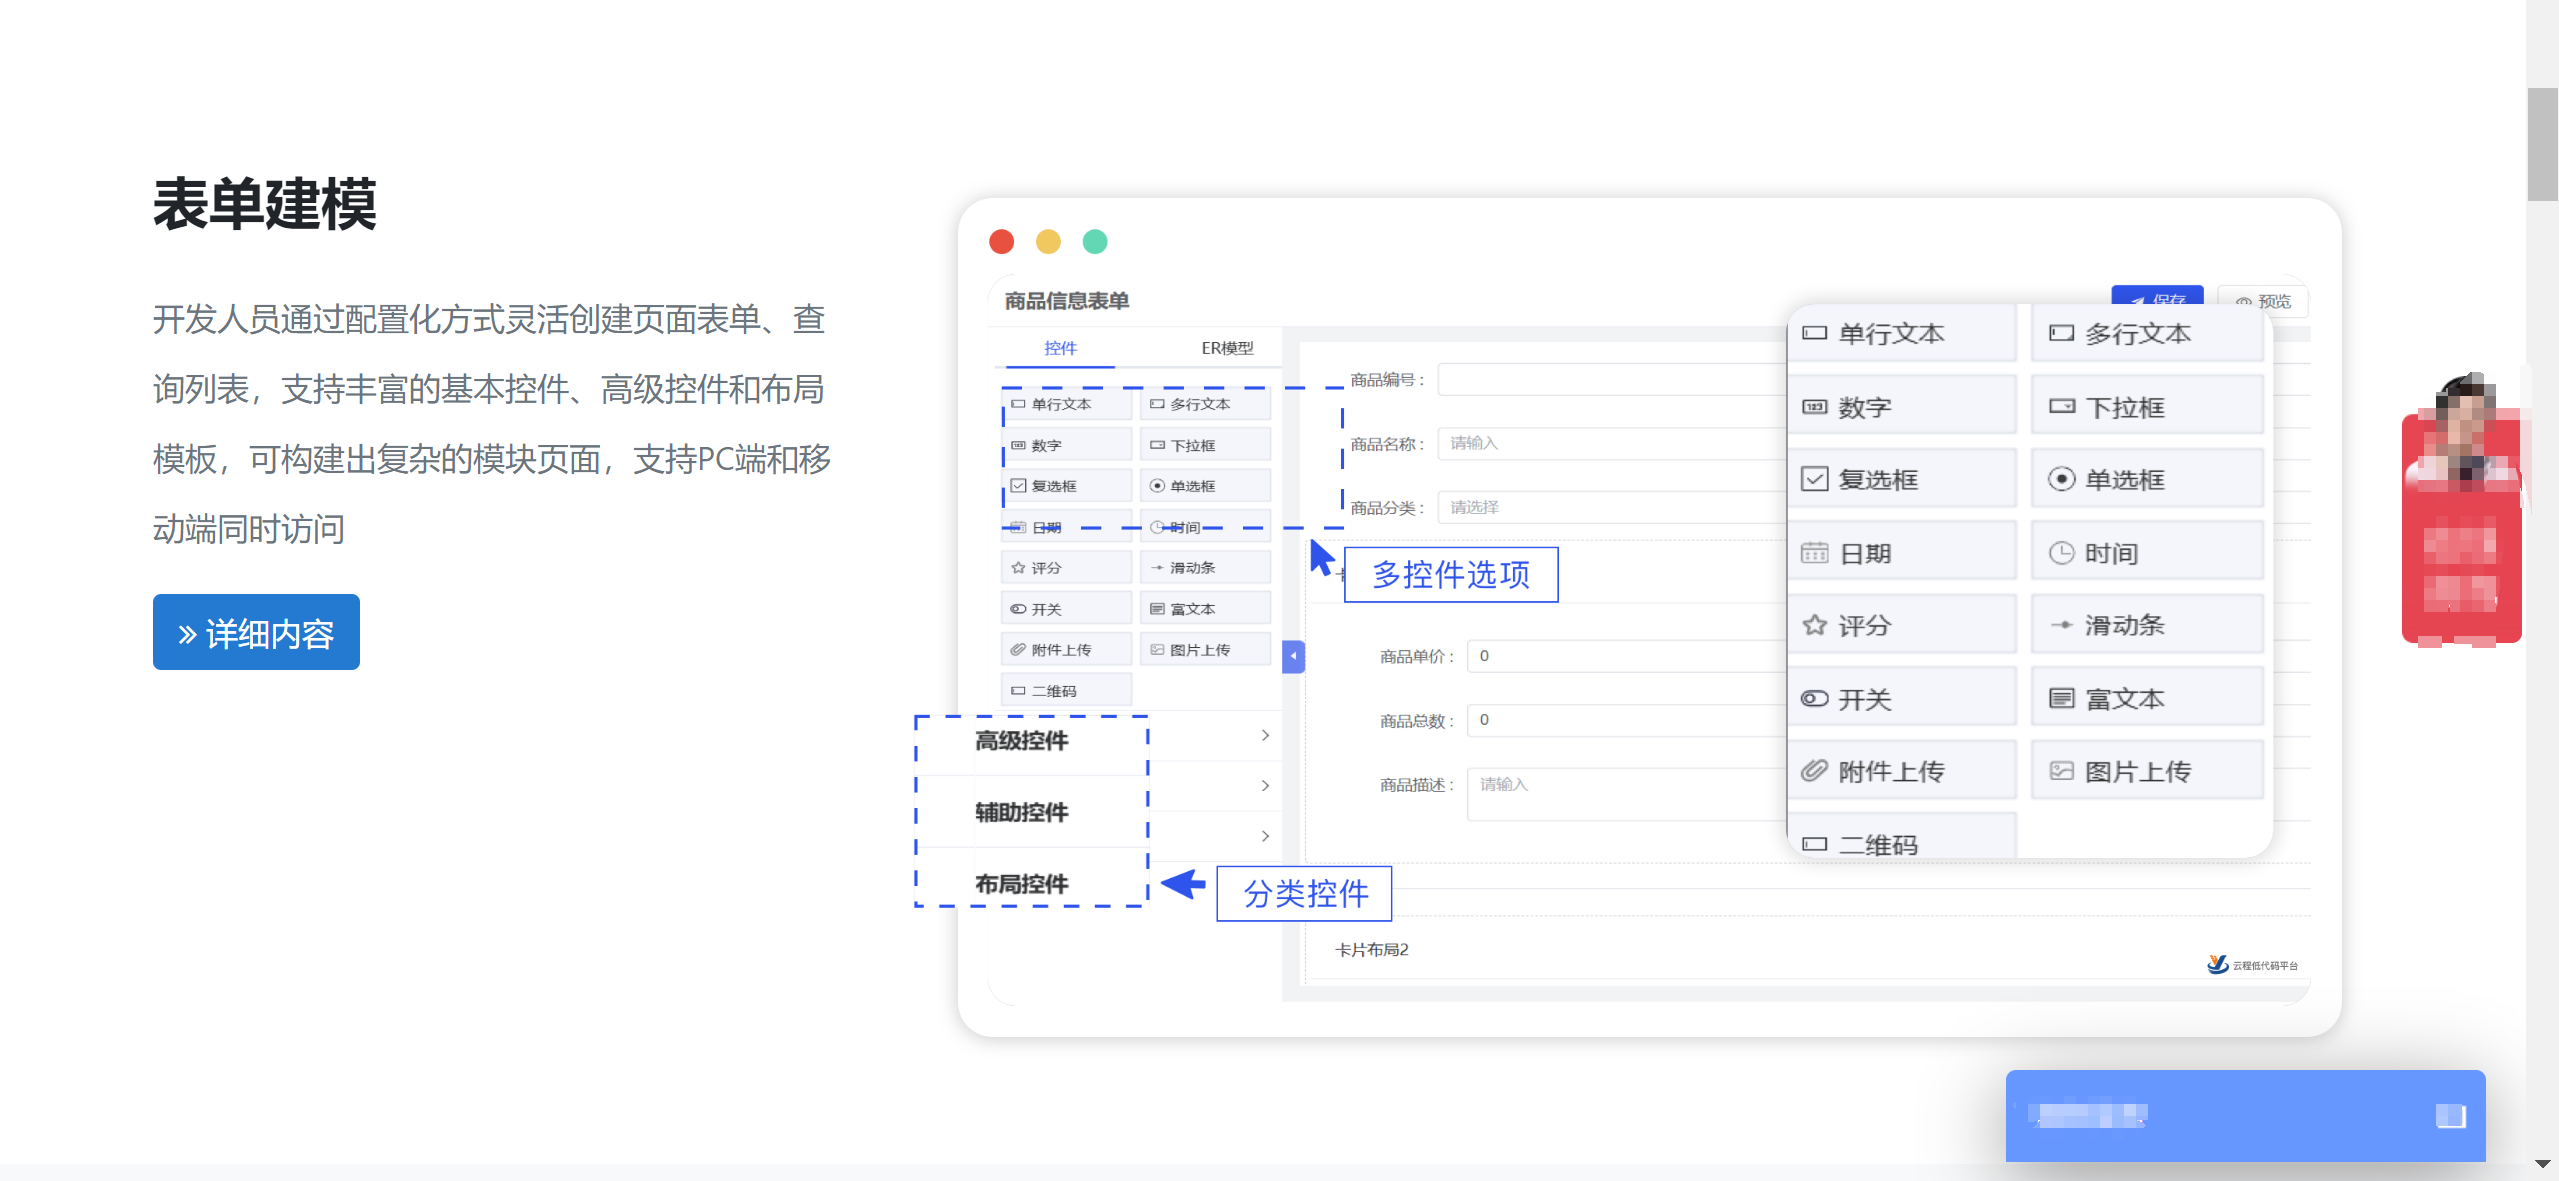Expand the 布局控件 section chevron
Screen dimensions: 2559x1181
(1265, 836)
